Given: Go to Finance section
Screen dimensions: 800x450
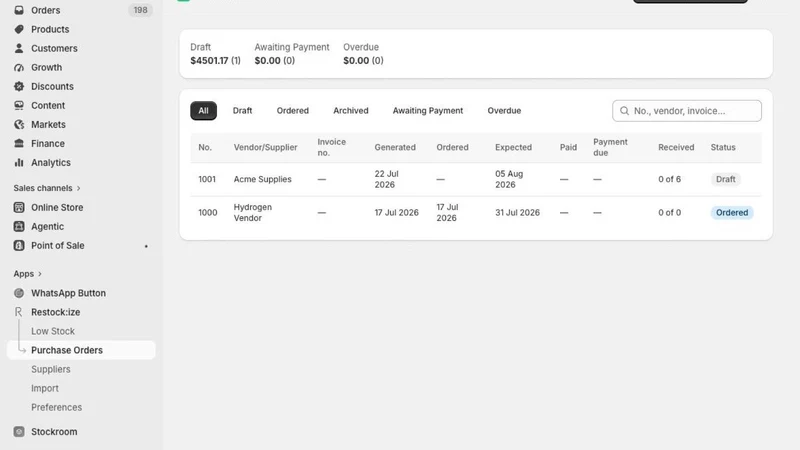Looking at the screenshot, I should [47, 143].
